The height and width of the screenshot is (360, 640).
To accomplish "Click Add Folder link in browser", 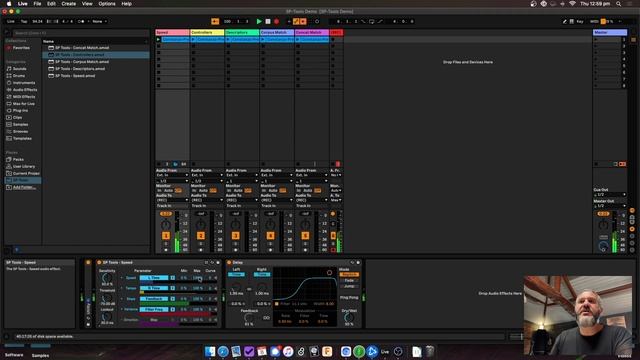I will point(24,187).
